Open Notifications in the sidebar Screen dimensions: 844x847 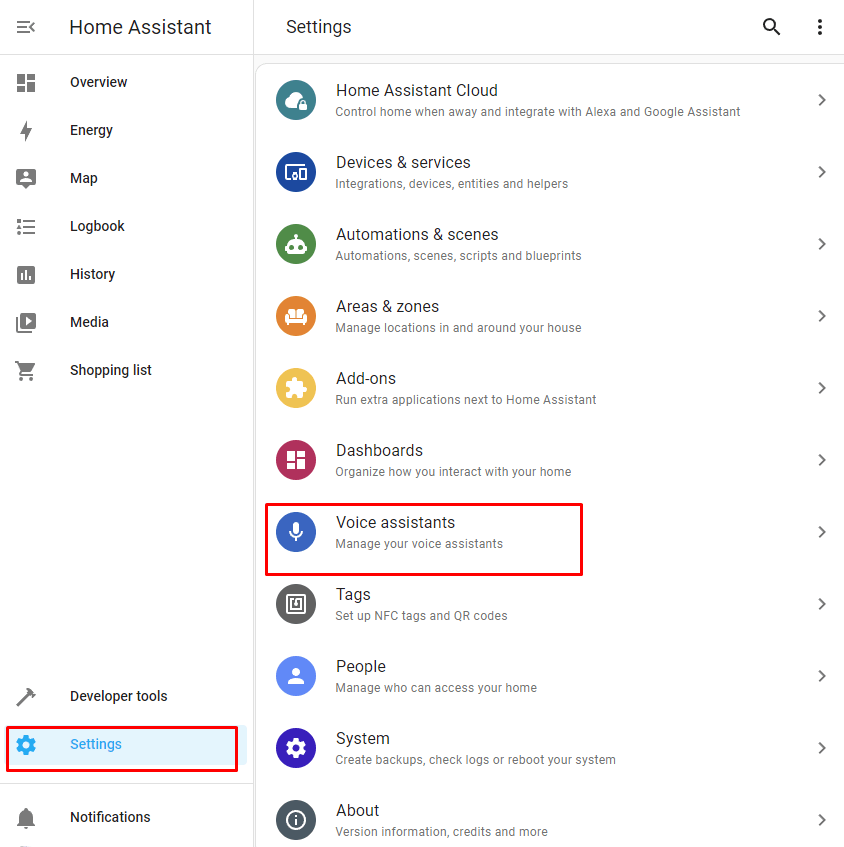coord(110,817)
